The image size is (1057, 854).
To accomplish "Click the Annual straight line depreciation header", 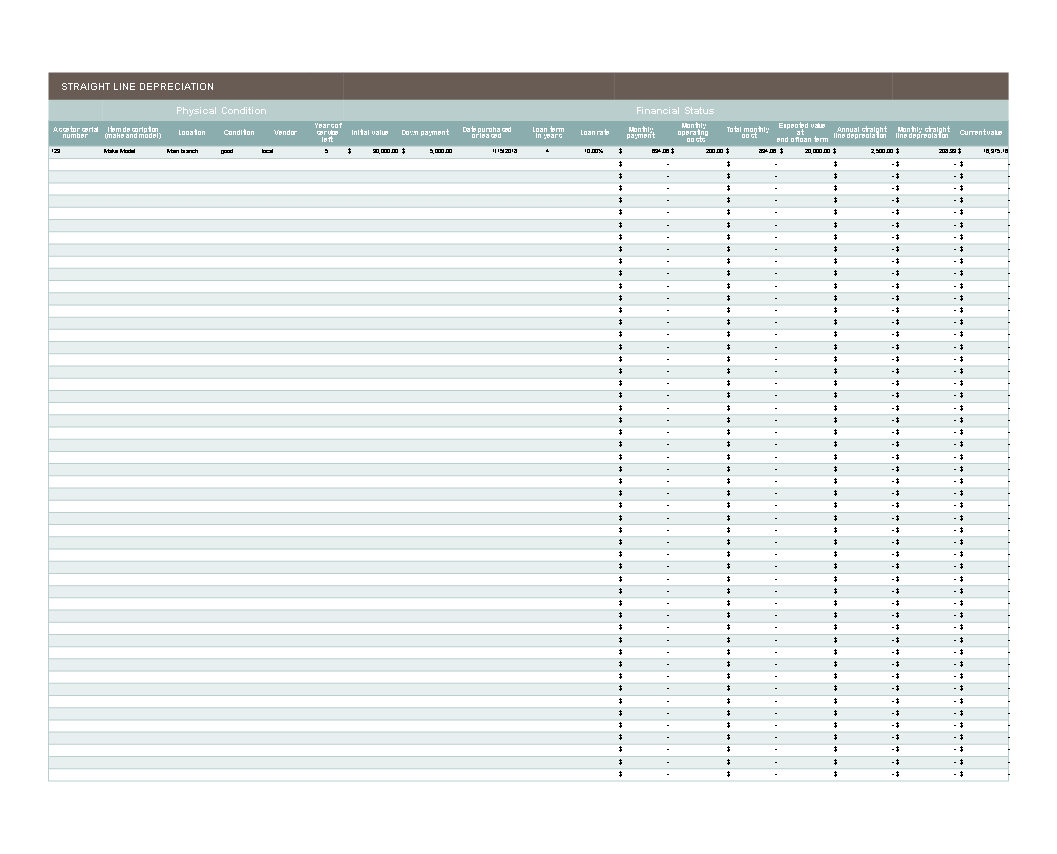I will click(861, 133).
